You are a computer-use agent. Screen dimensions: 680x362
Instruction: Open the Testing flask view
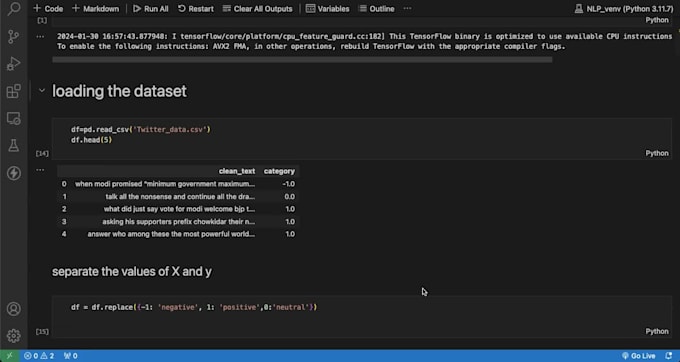pos(14,146)
